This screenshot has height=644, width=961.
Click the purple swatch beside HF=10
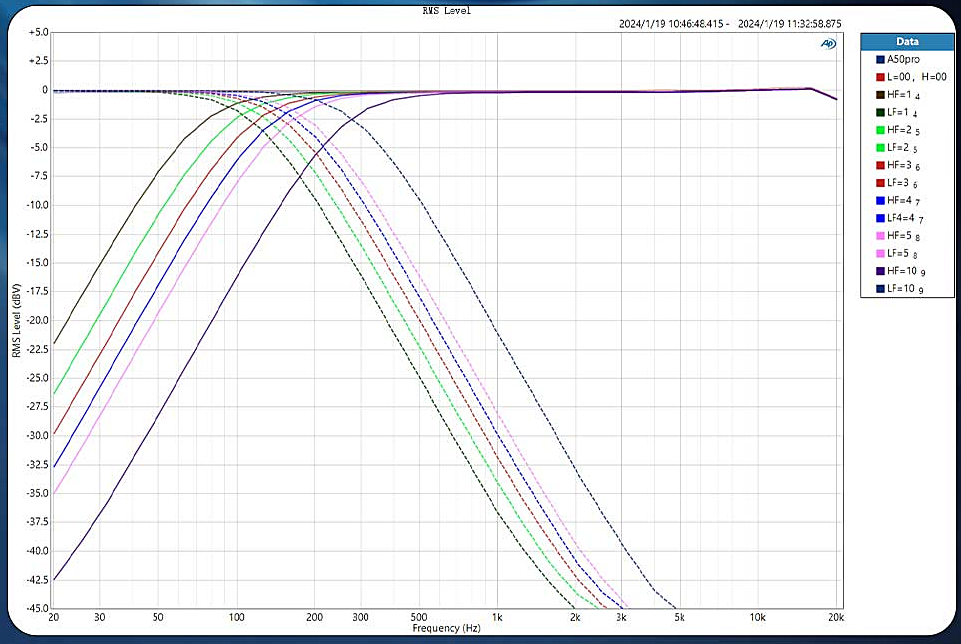(x=880, y=271)
